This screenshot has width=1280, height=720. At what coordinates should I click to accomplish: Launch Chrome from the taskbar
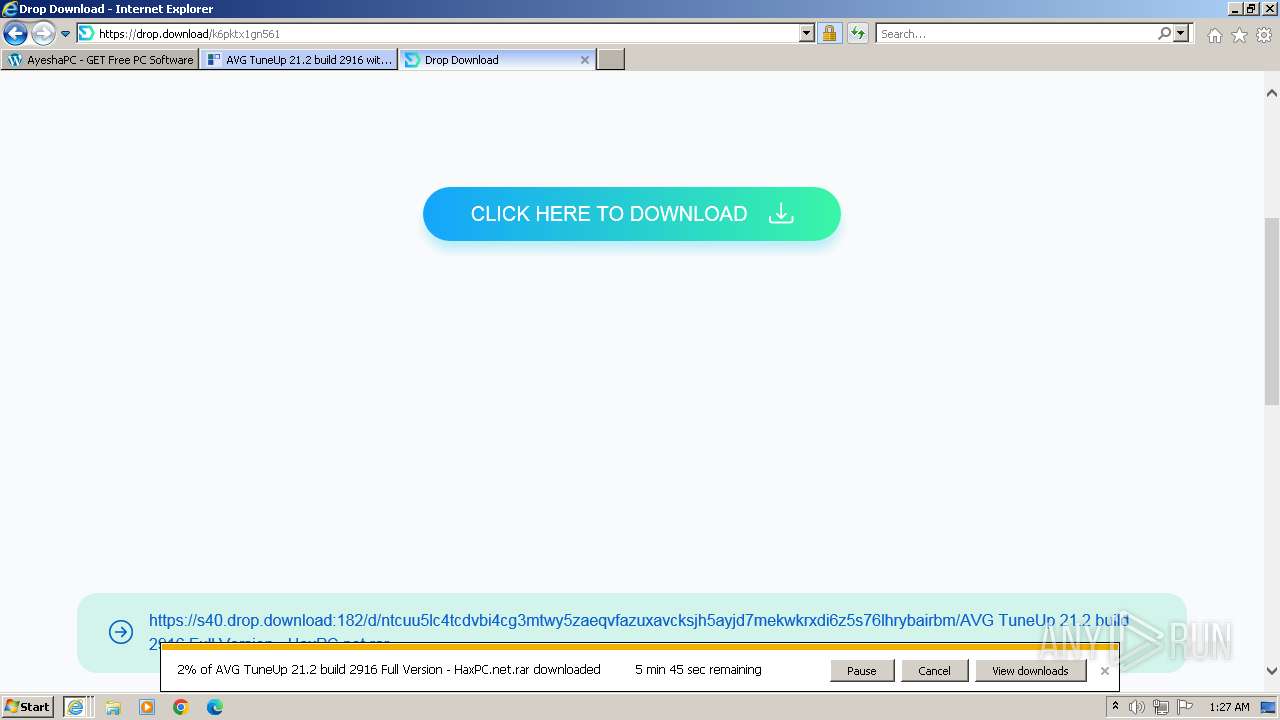pyautogui.click(x=181, y=707)
